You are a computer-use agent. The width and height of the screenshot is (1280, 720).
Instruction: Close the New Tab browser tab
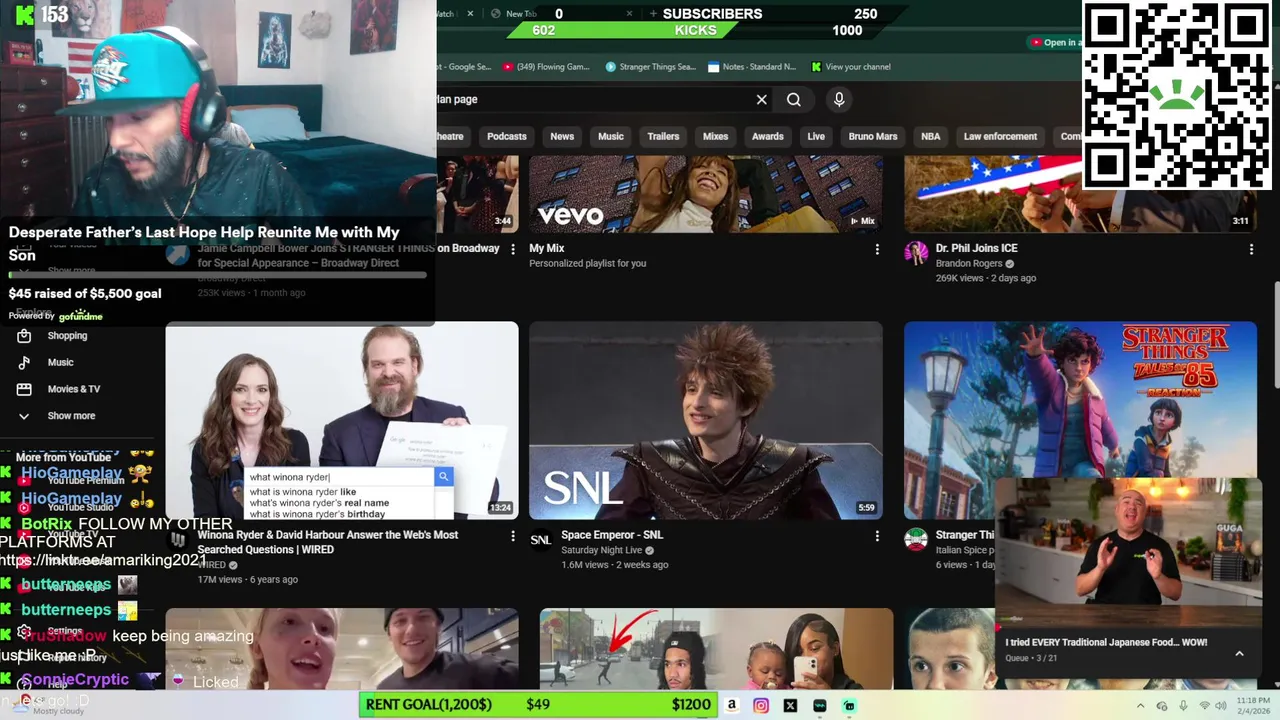click(x=629, y=14)
